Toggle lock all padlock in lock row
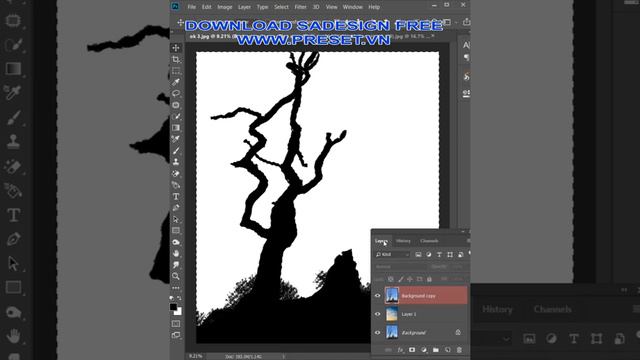Image resolution: width=640 pixels, height=360 pixels. coord(429,279)
